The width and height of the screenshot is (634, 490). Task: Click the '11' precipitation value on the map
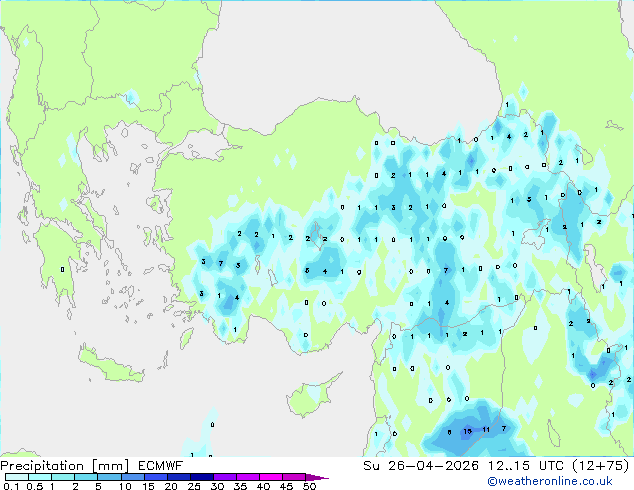(486, 429)
